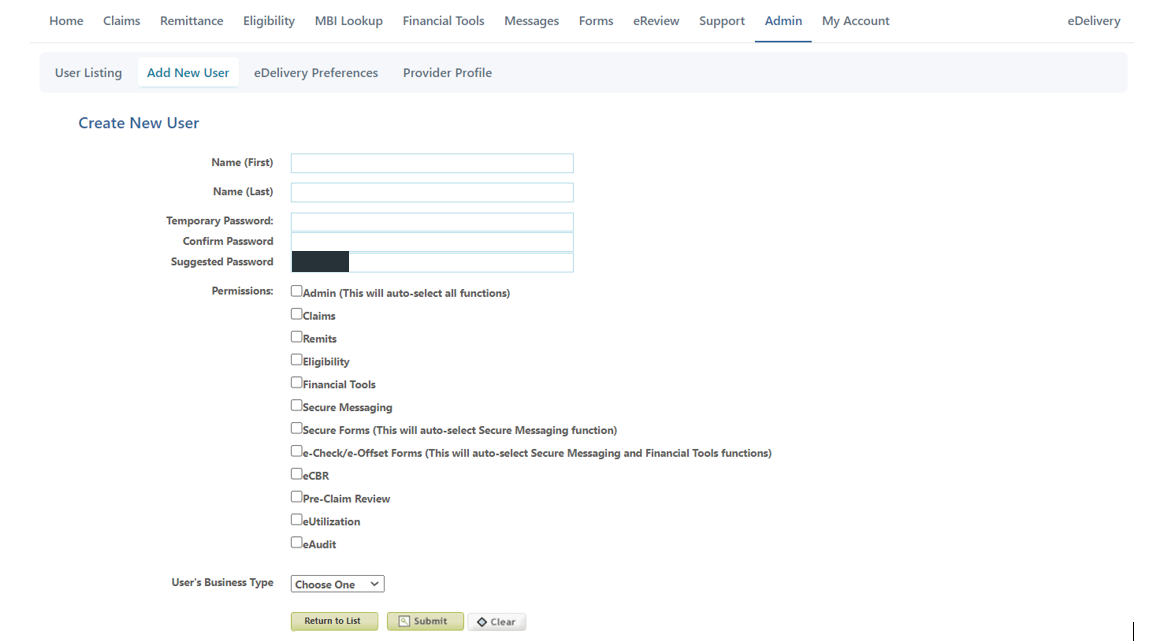1158x641 pixels.
Task: Tick the Remits checkbox
Action: point(296,337)
